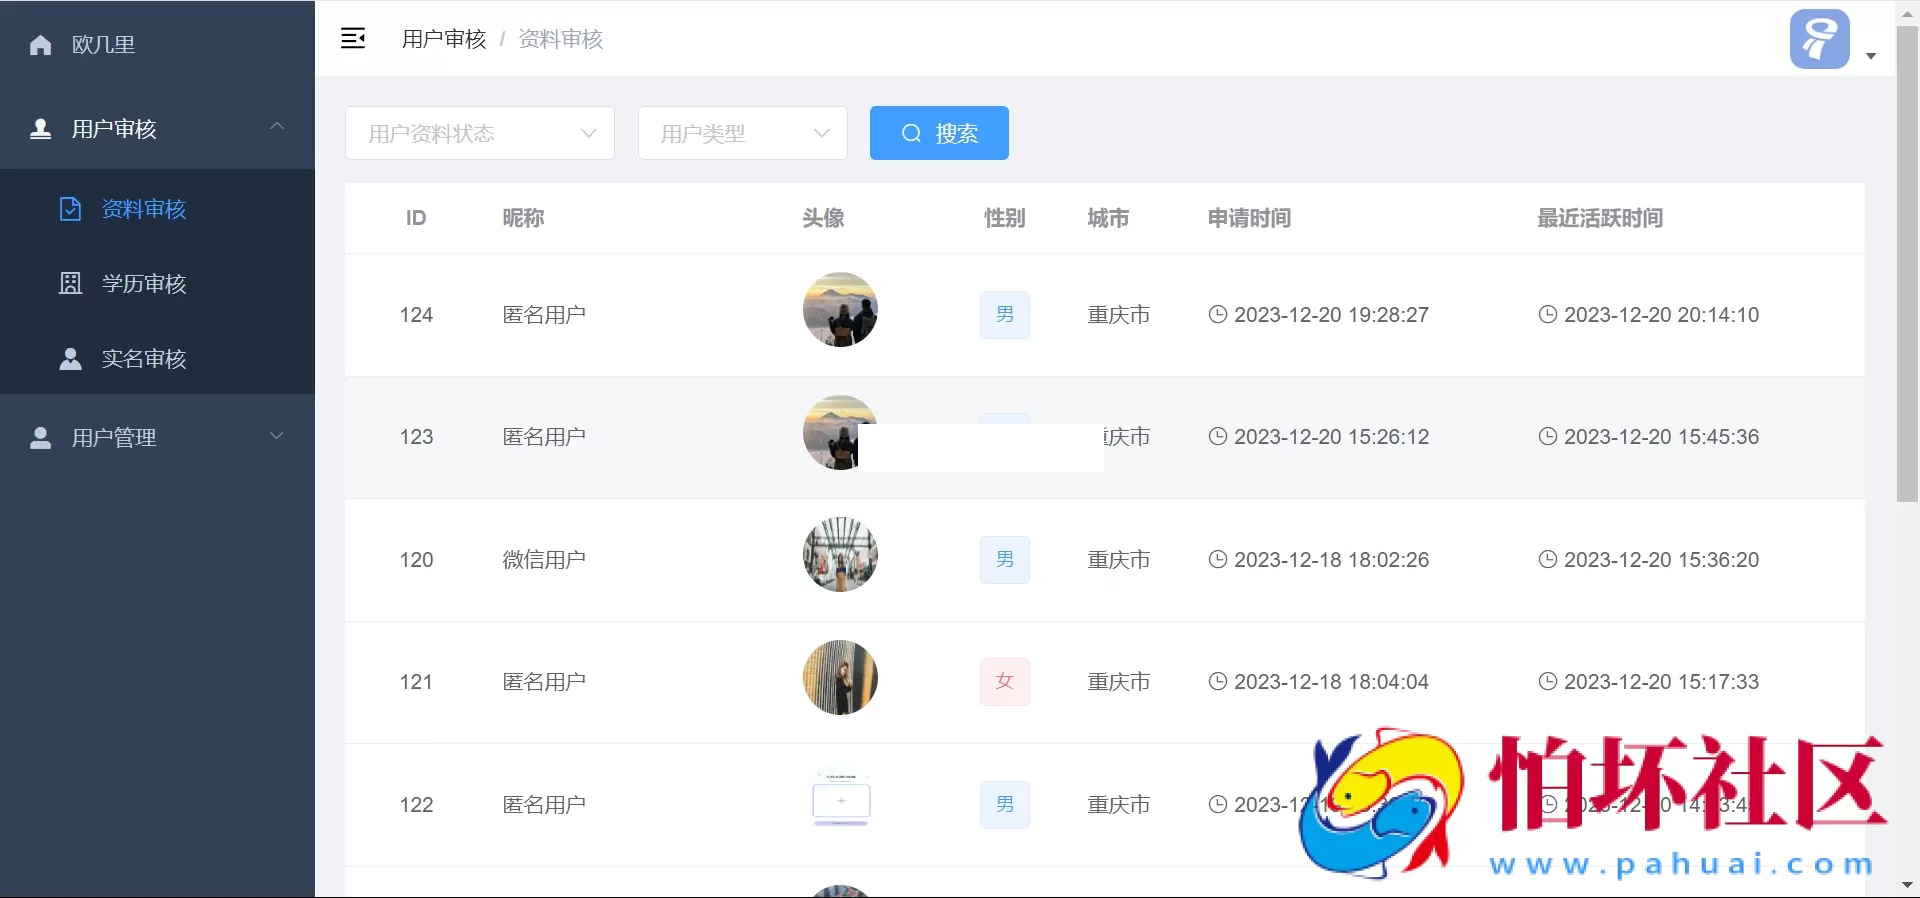
Task: Click the 最近活跃时间 column header
Action: [x=1600, y=218]
